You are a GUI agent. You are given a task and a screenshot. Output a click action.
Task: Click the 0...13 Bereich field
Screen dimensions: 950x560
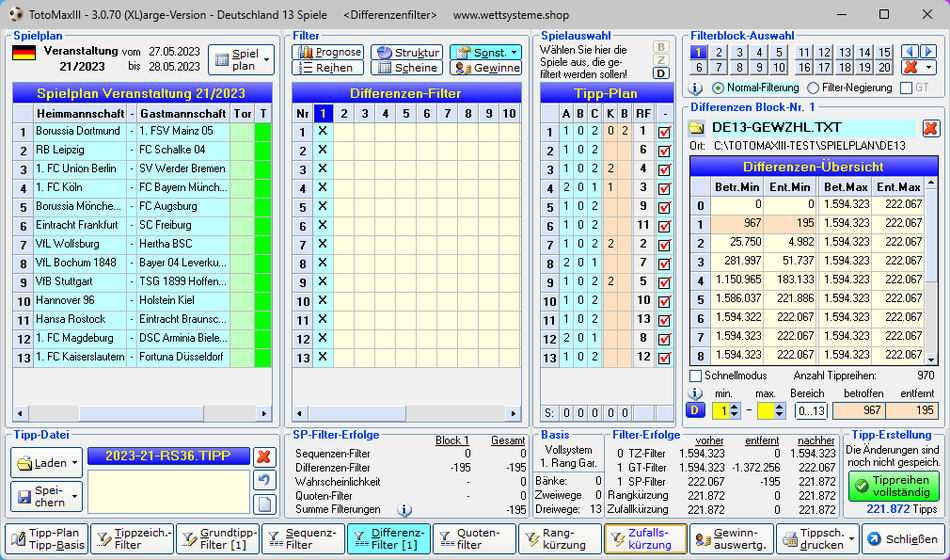coord(811,411)
